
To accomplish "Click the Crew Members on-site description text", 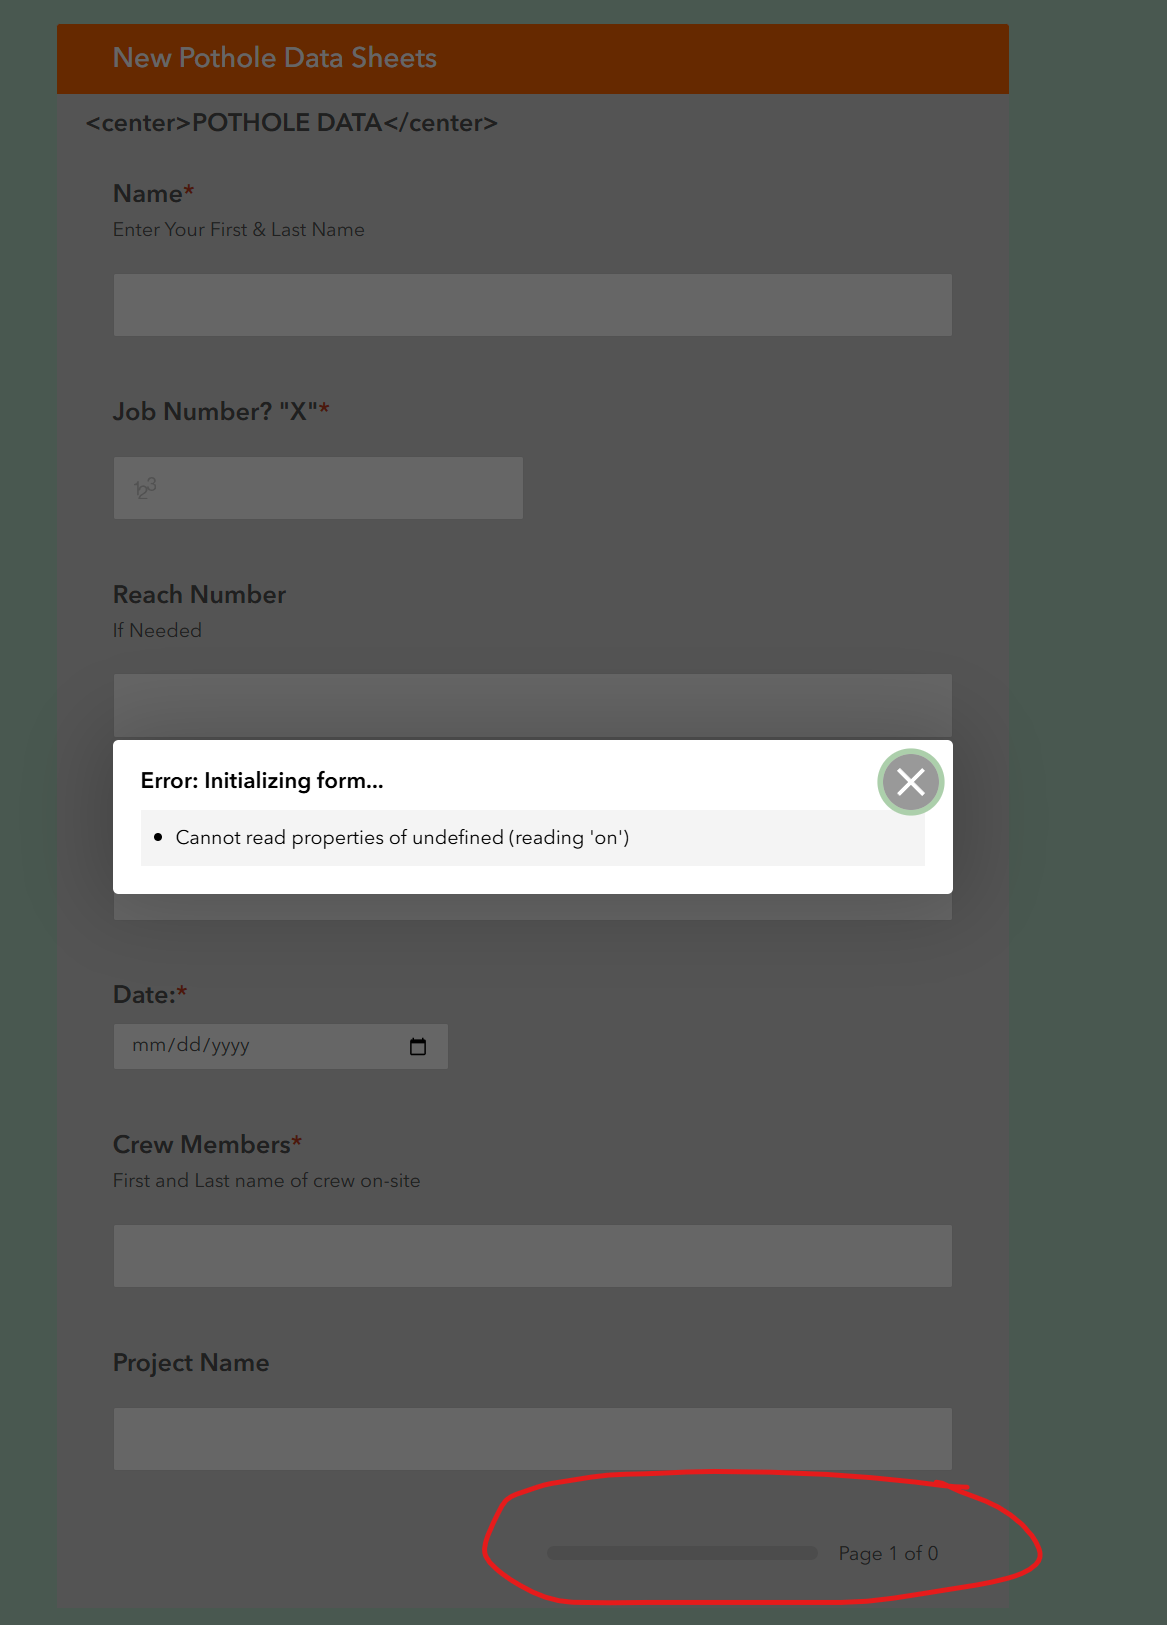I will tap(267, 1180).
